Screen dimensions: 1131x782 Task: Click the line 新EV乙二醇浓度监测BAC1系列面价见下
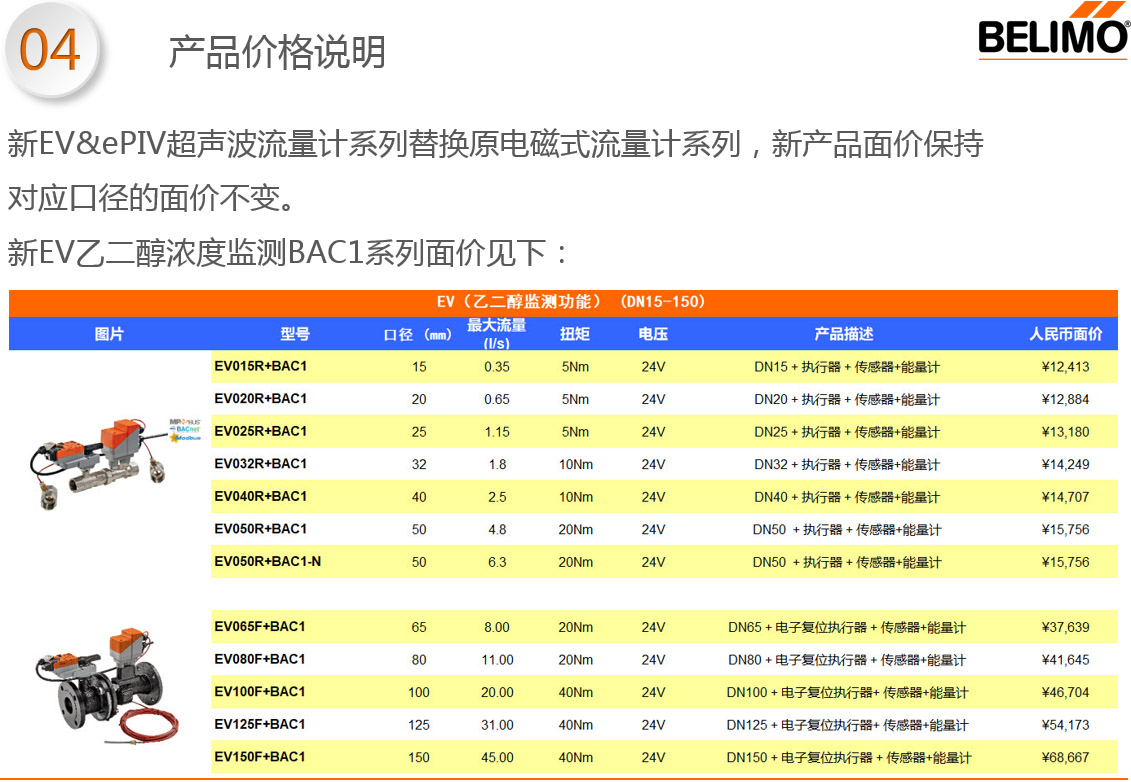[x=288, y=252]
